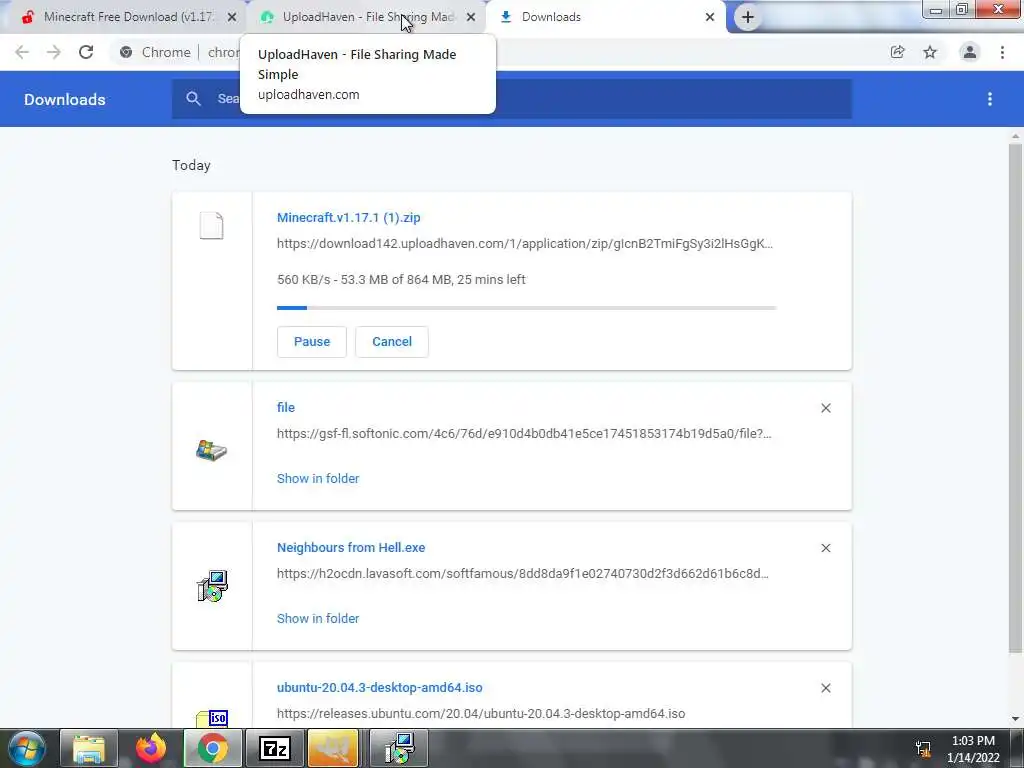Open Windows Explorer from taskbar

88,748
